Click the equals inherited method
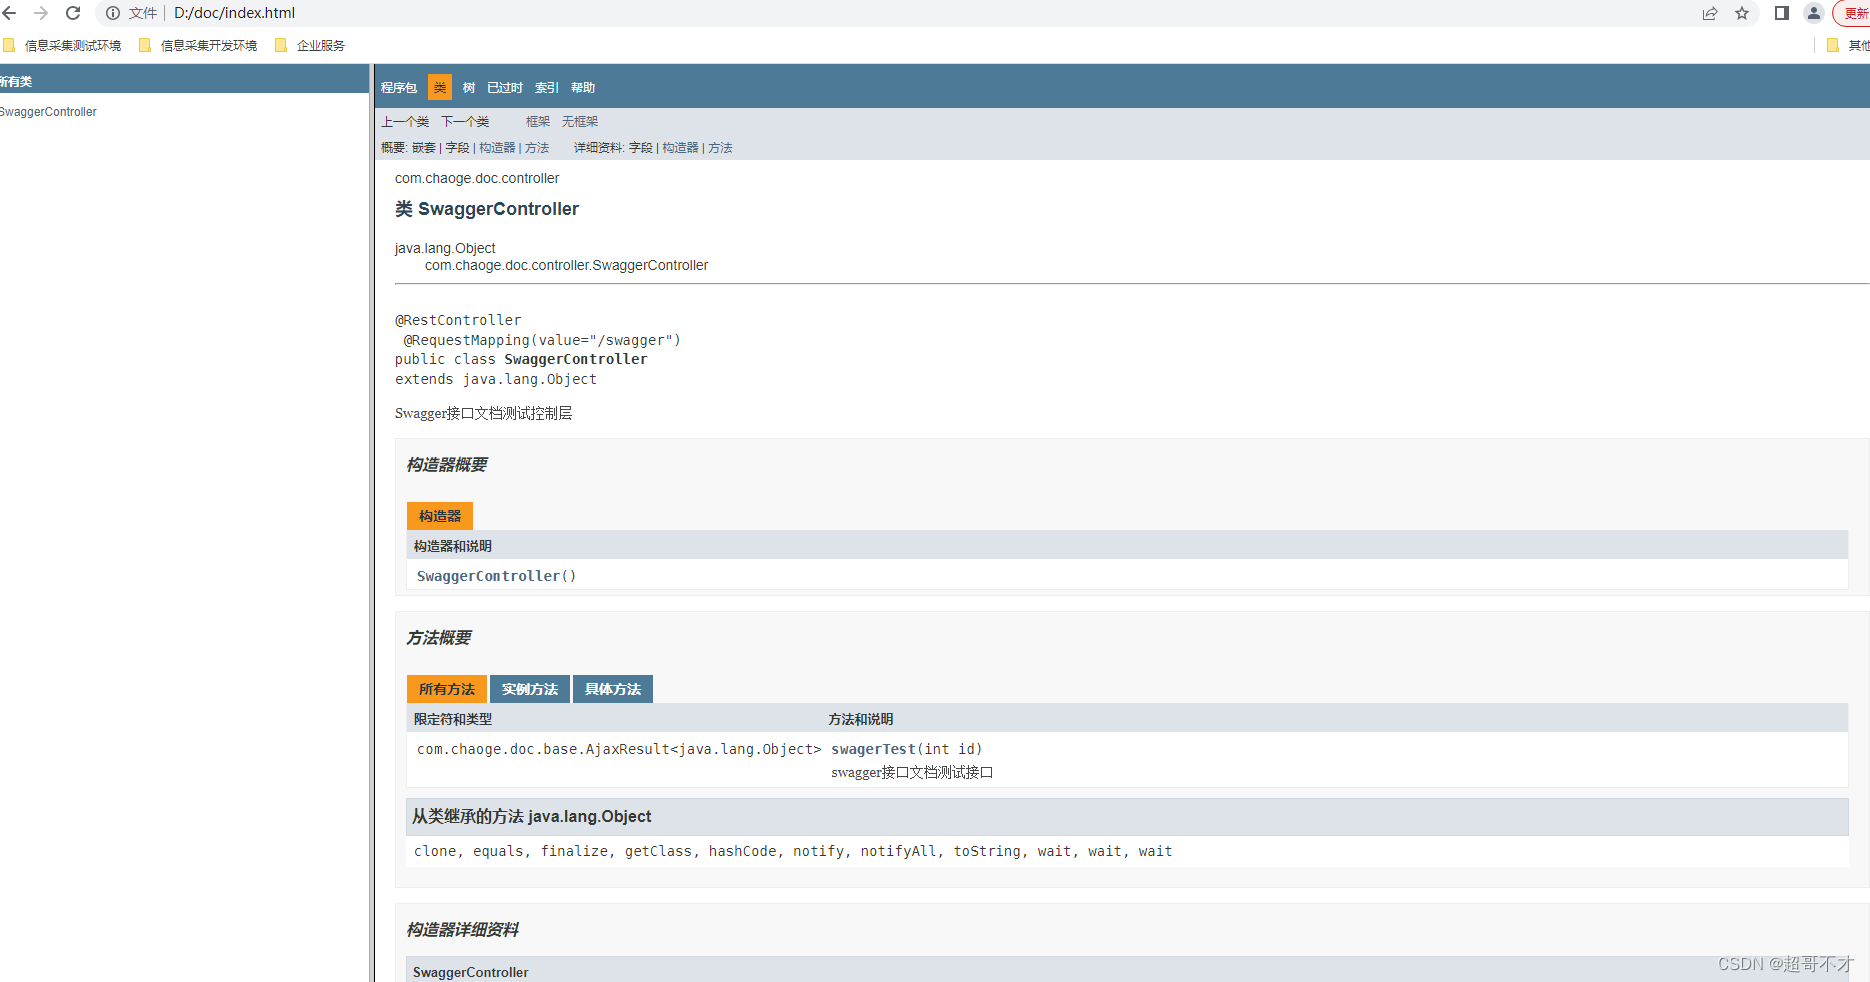This screenshot has height=982, width=1870. coord(498,851)
